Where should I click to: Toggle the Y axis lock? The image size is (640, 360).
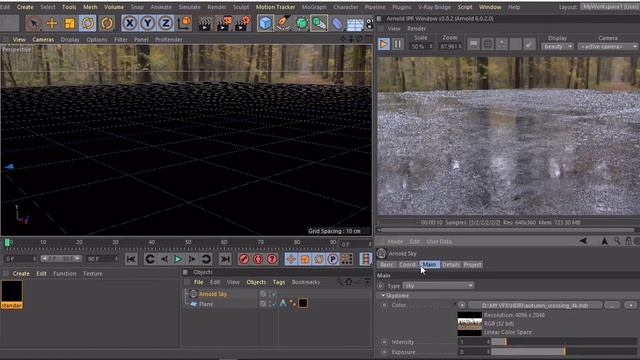point(147,23)
